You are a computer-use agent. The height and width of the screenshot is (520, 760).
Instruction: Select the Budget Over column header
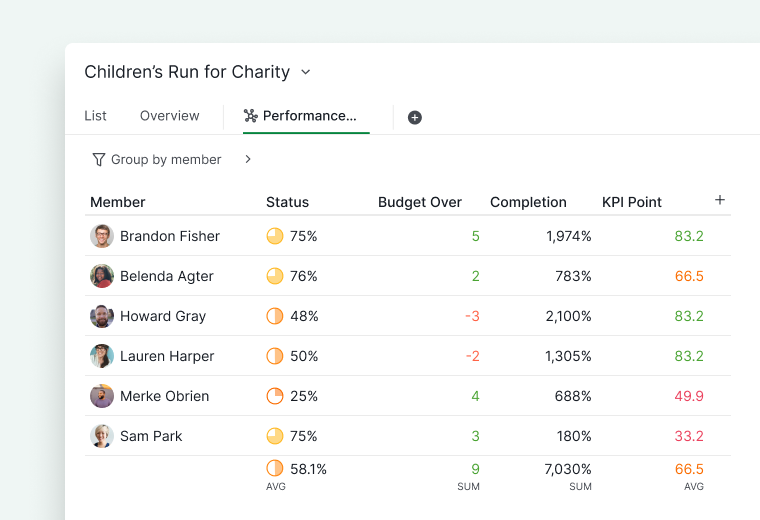(420, 202)
